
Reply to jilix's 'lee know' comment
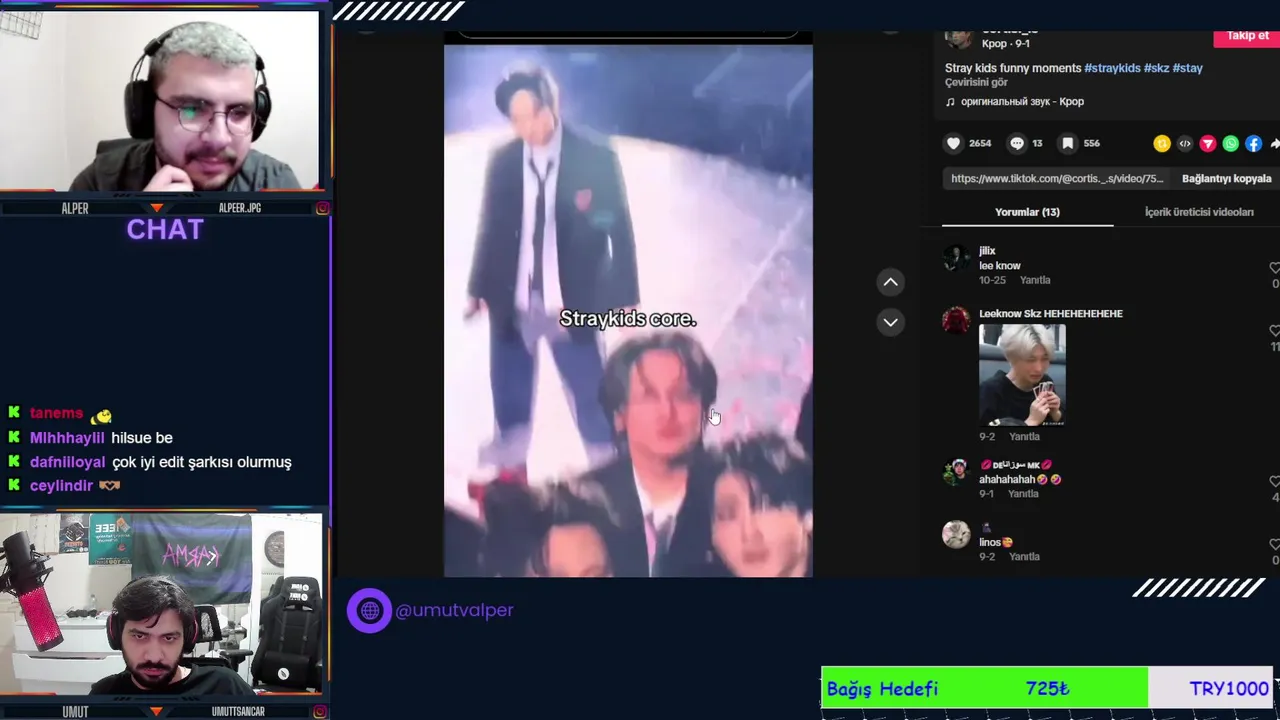(x=1035, y=281)
